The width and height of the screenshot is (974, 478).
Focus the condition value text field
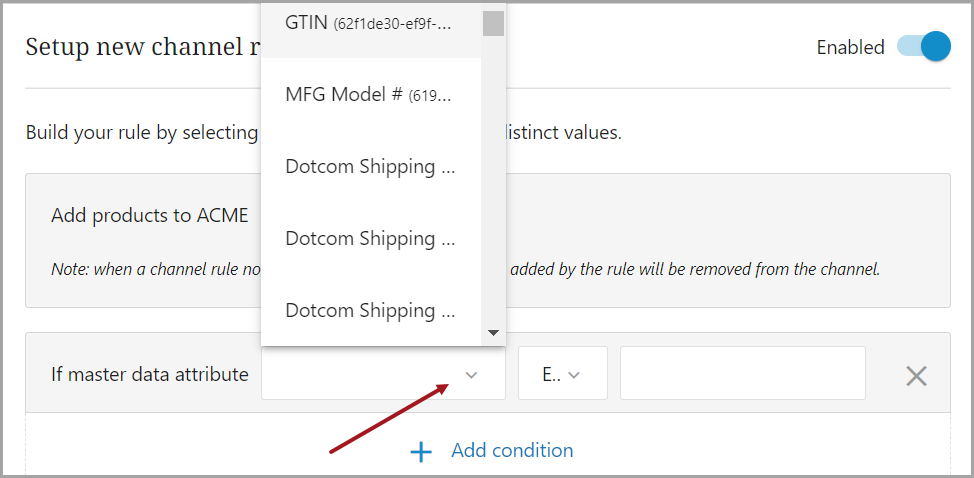[742, 374]
